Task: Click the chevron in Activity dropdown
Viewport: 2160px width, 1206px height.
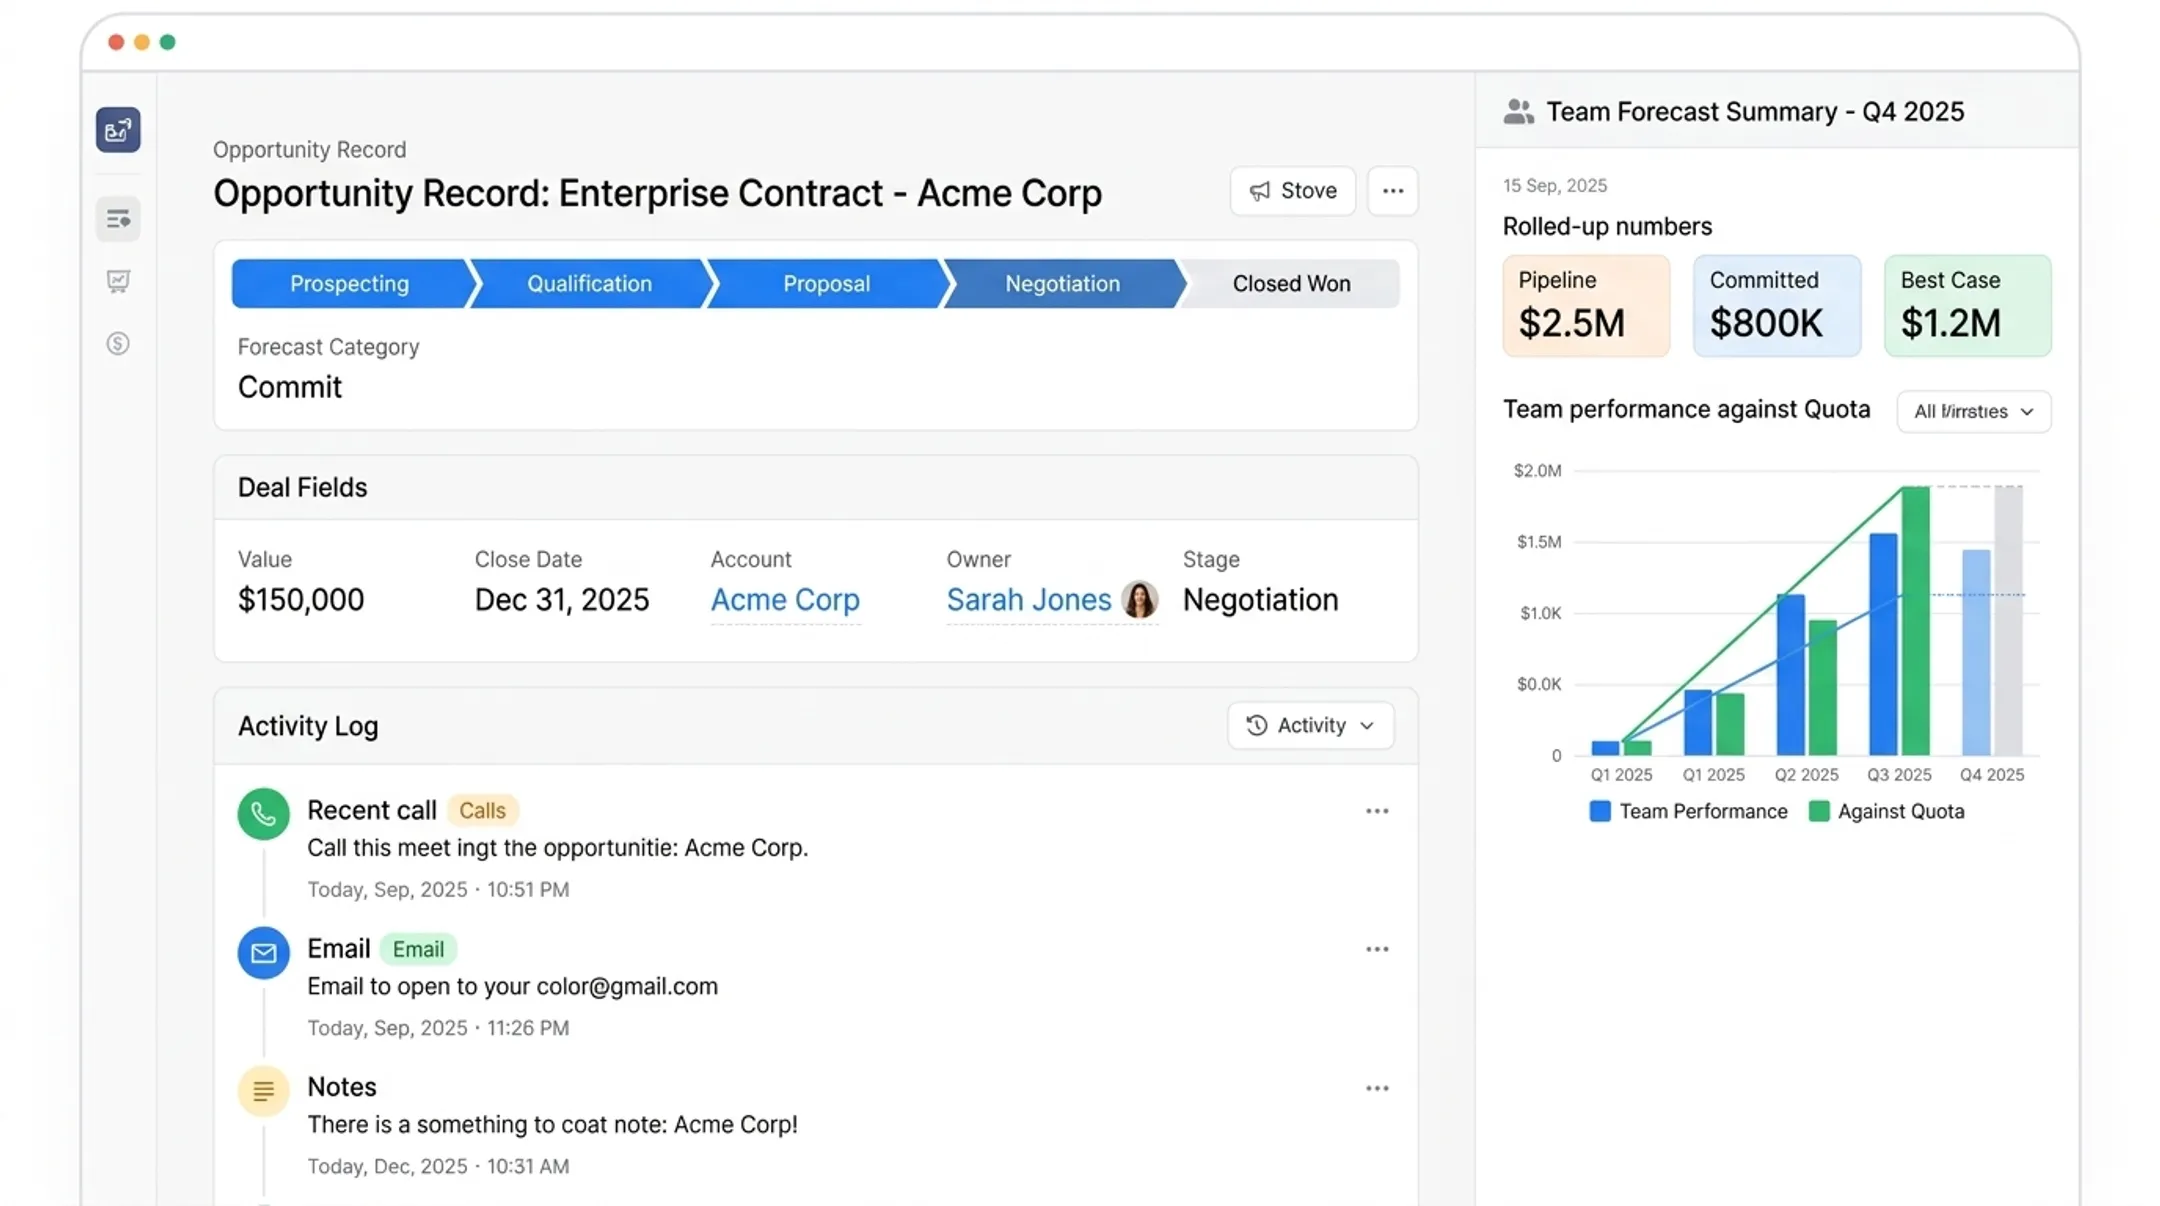Action: pos(1367,726)
